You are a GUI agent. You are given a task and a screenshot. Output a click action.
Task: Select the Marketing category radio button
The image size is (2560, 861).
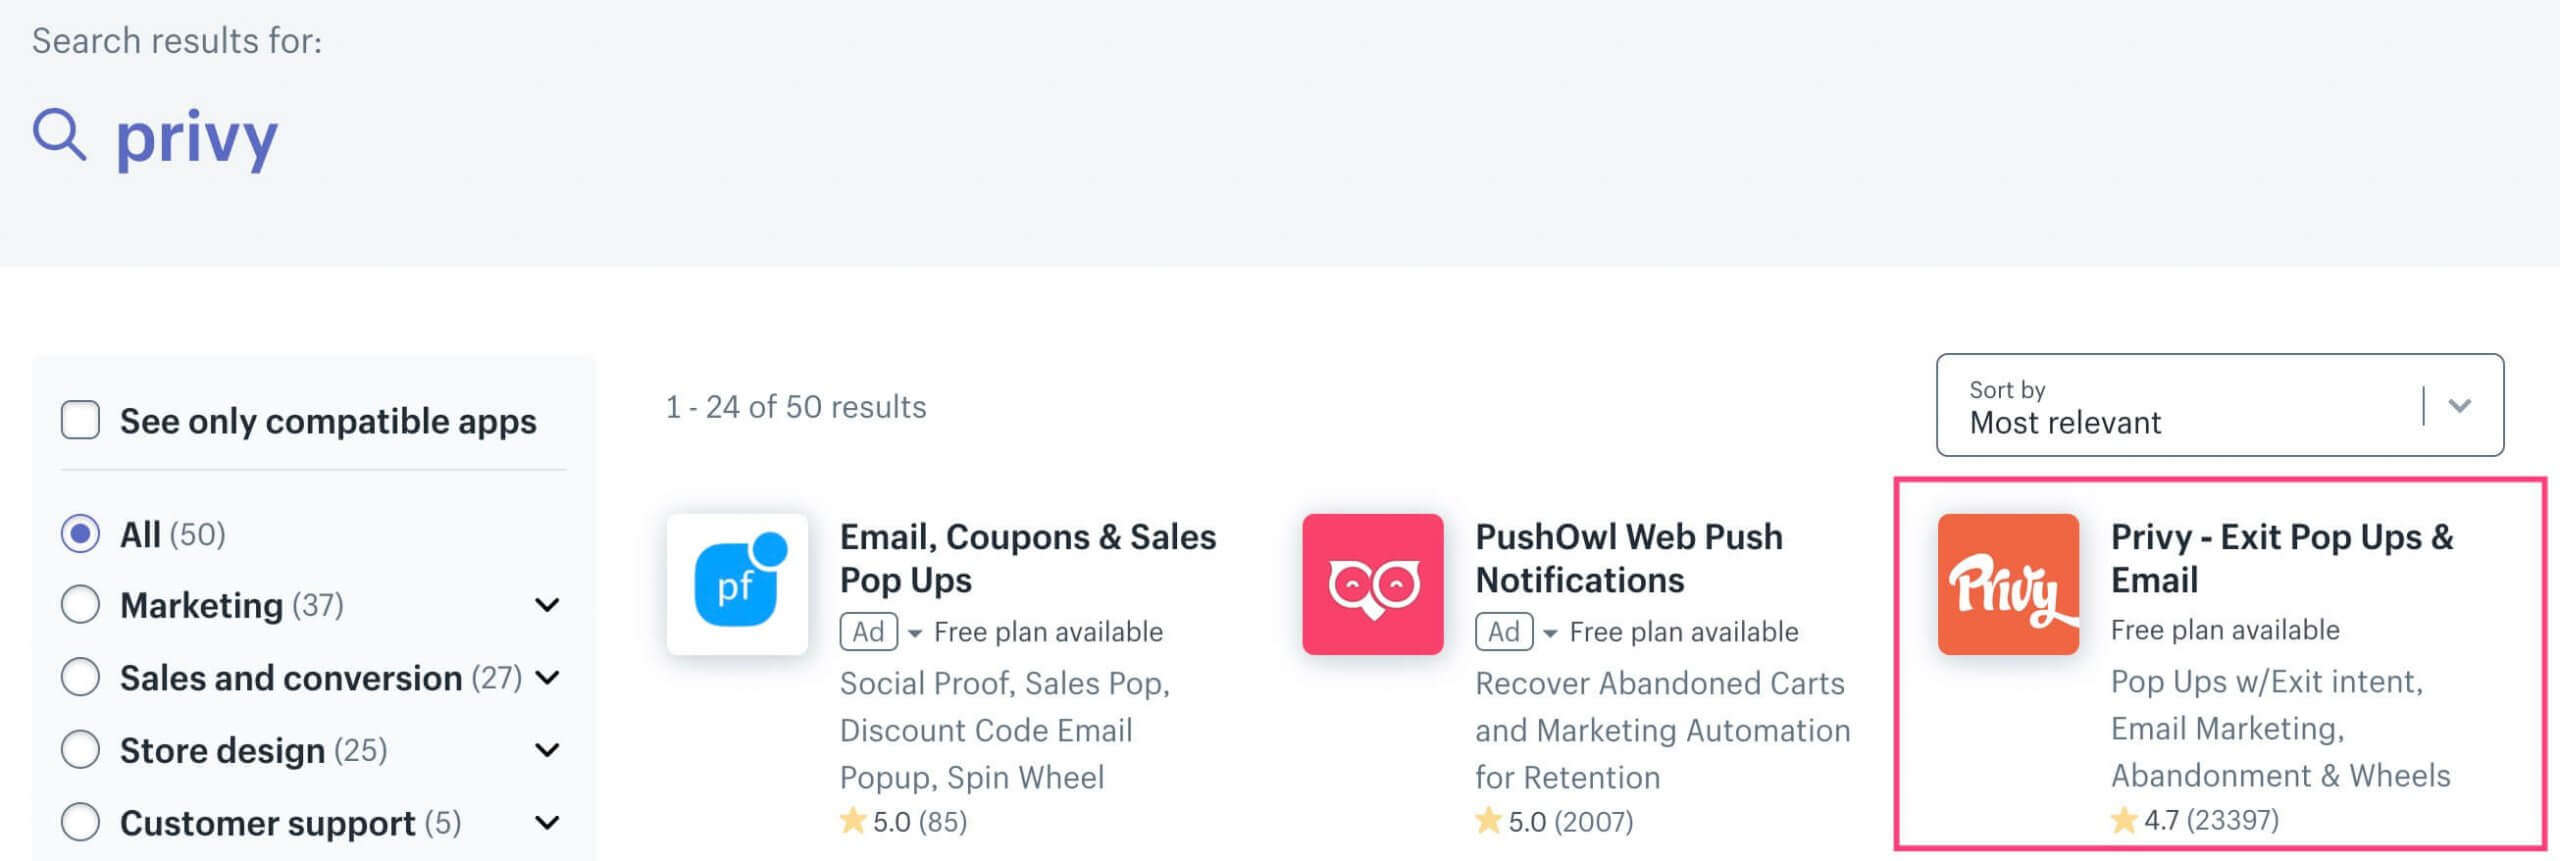pyautogui.click(x=80, y=605)
